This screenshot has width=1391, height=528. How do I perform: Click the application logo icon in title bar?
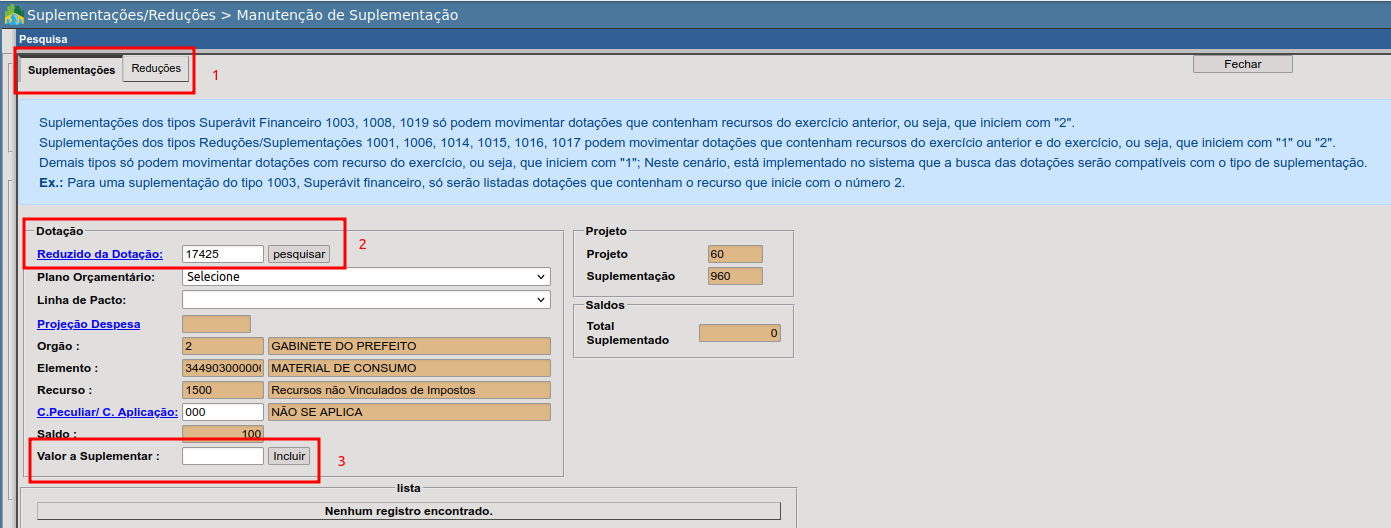coord(14,15)
